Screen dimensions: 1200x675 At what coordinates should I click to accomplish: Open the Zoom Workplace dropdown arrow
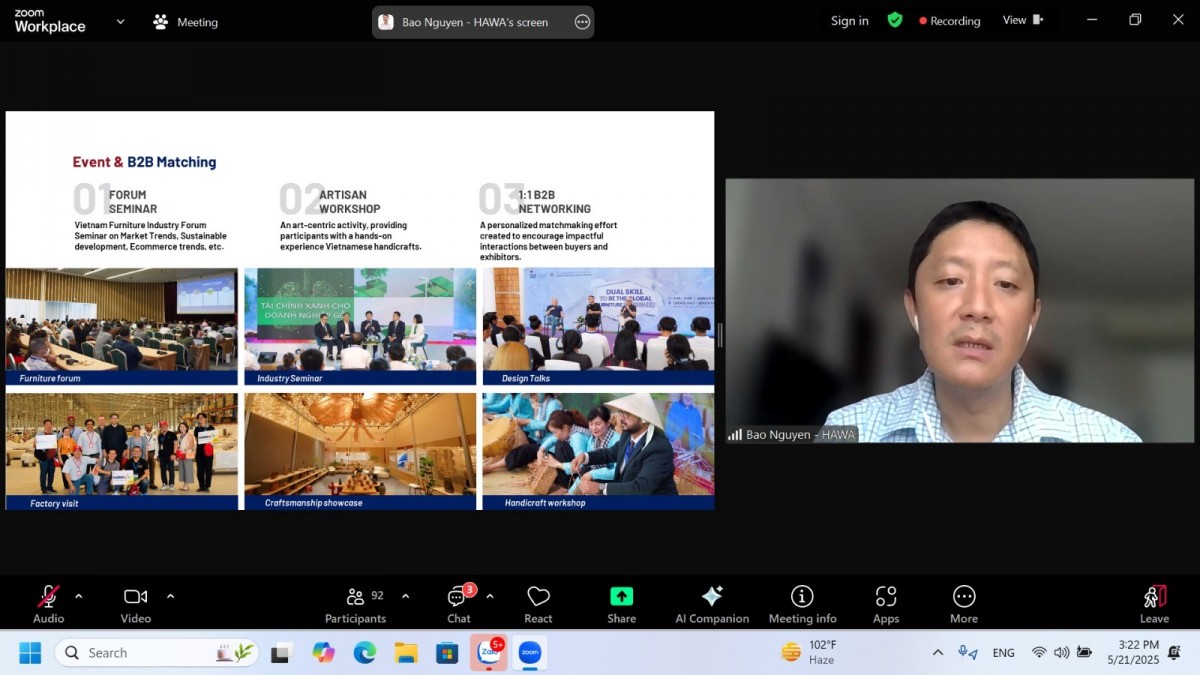120,21
